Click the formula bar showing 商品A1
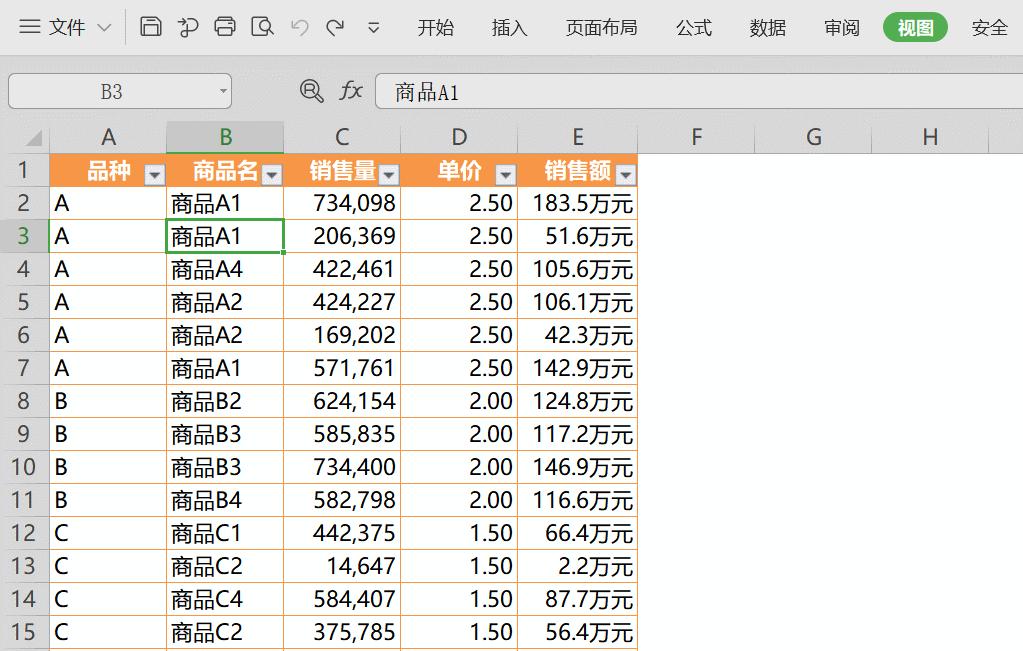Viewport: 1023px width, 651px height. (500, 90)
